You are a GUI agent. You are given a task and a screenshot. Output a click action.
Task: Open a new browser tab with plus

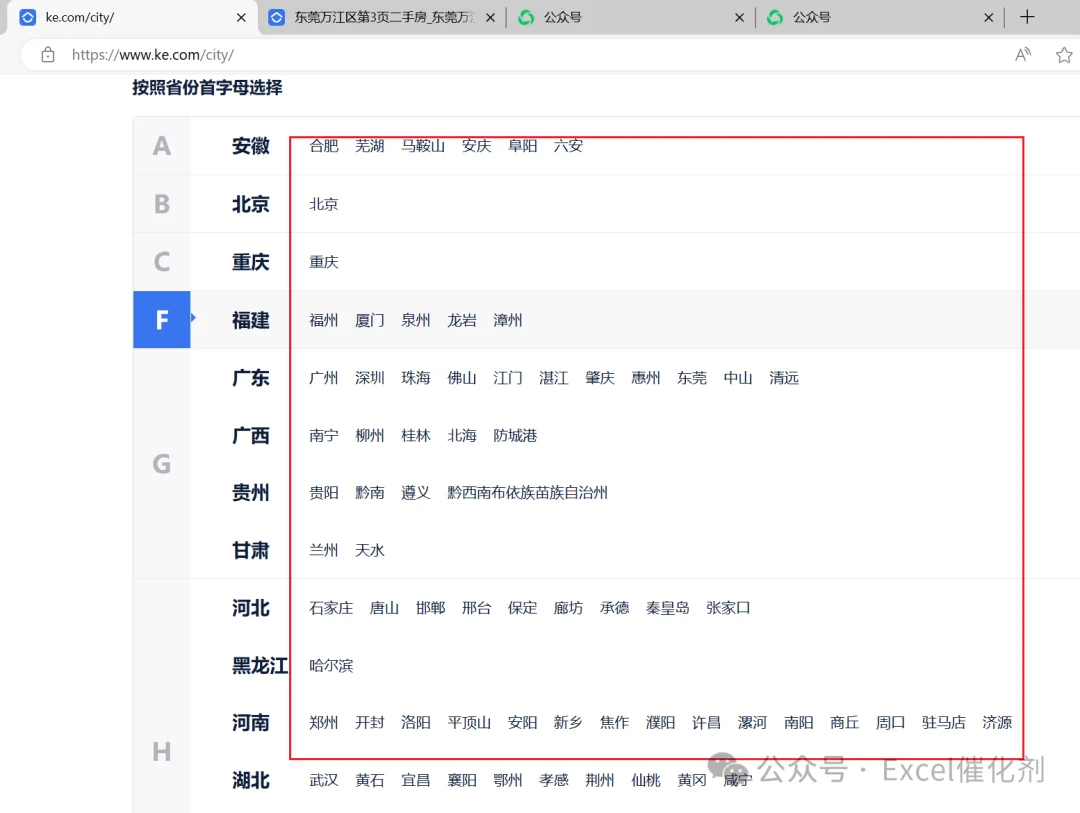1027,17
